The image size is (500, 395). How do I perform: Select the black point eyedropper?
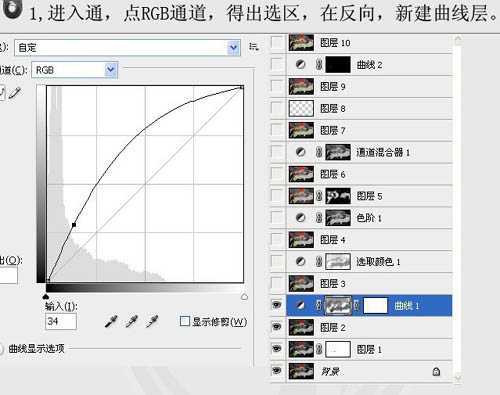[x=111, y=321]
